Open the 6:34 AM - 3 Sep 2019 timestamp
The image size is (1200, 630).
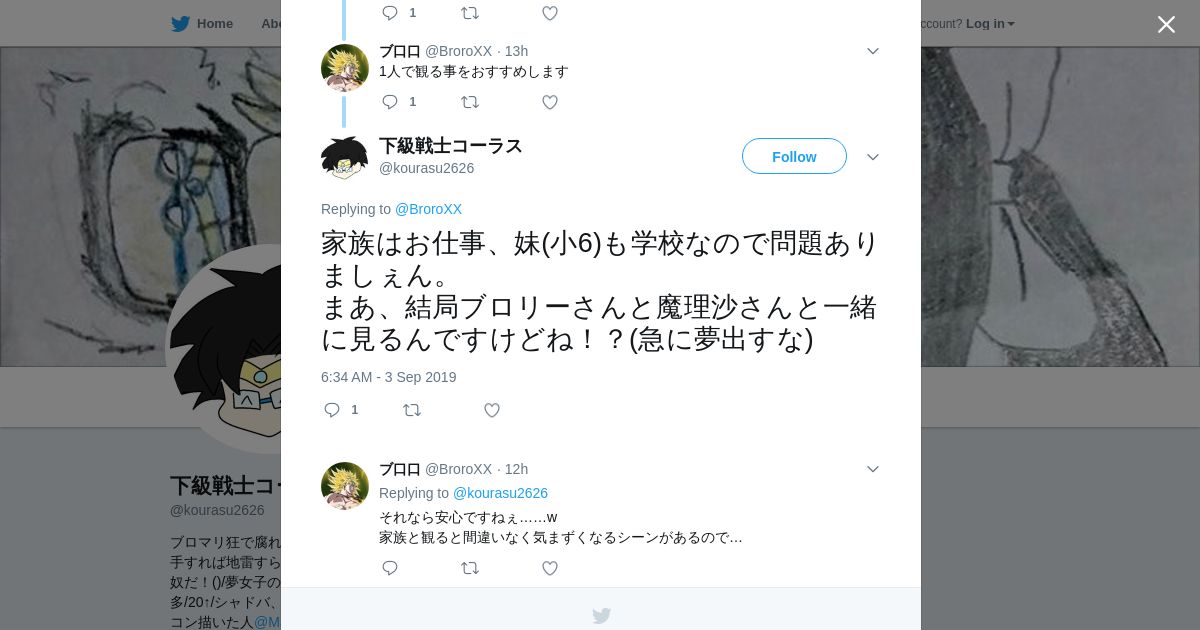(x=388, y=377)
